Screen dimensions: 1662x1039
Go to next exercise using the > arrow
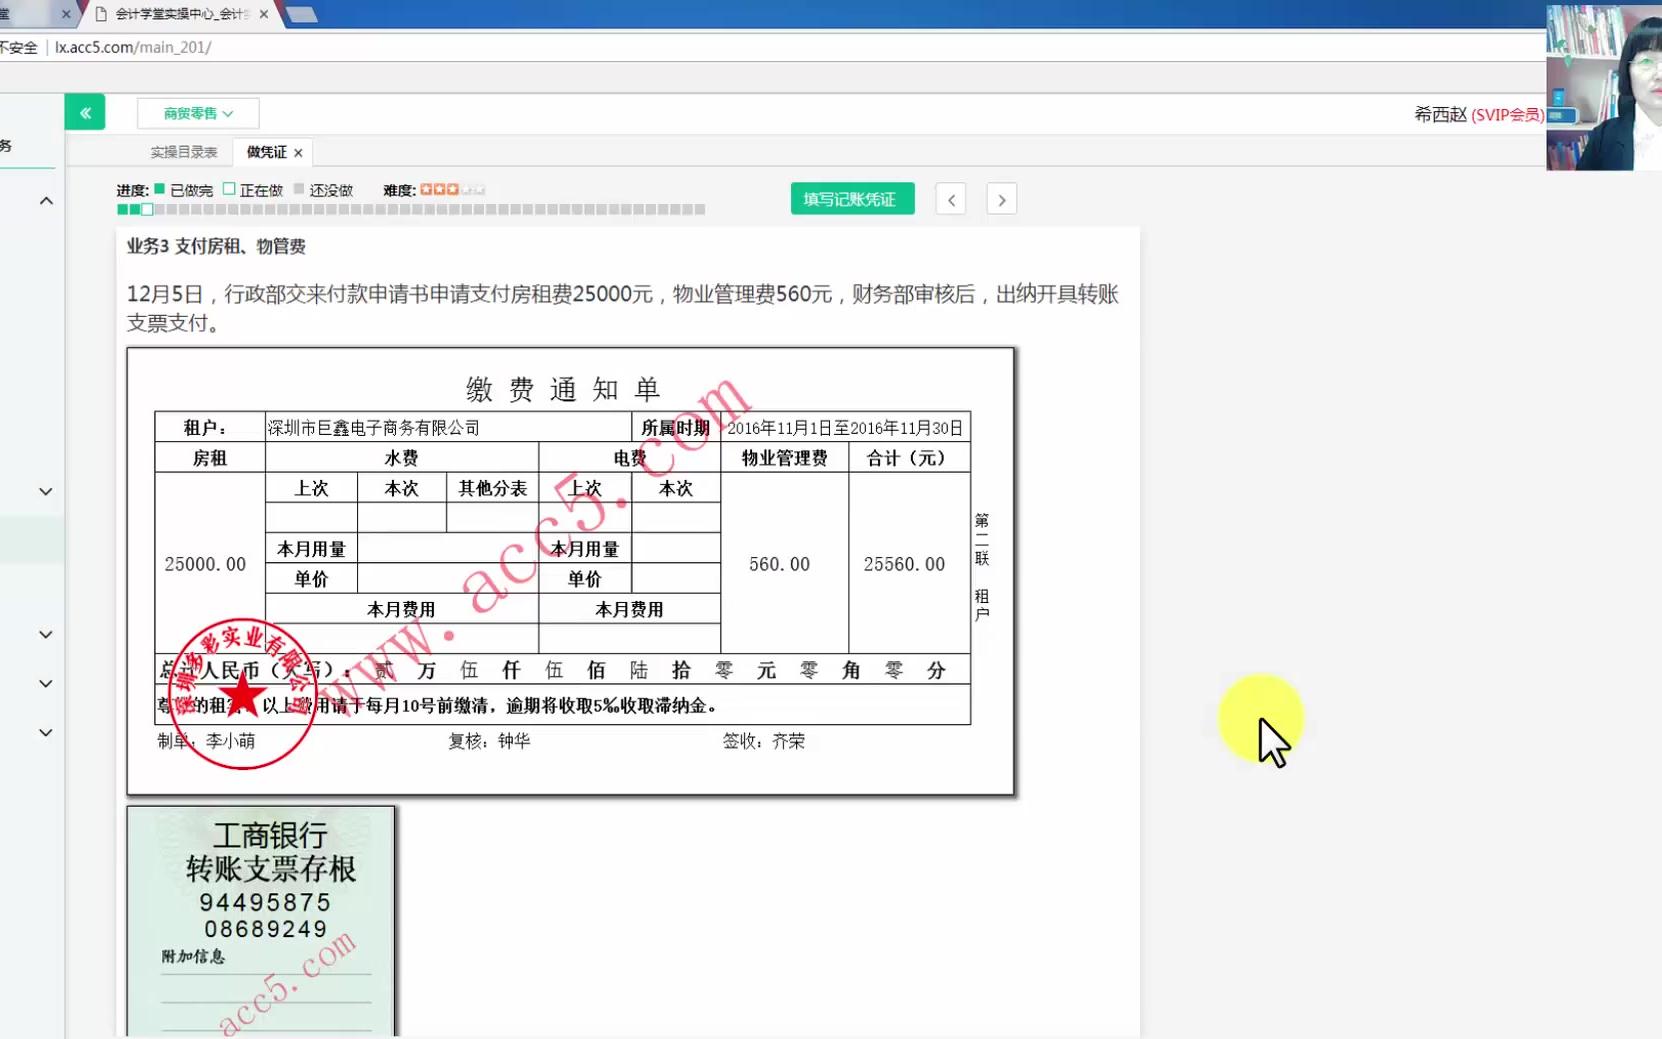coord(1001,199)
